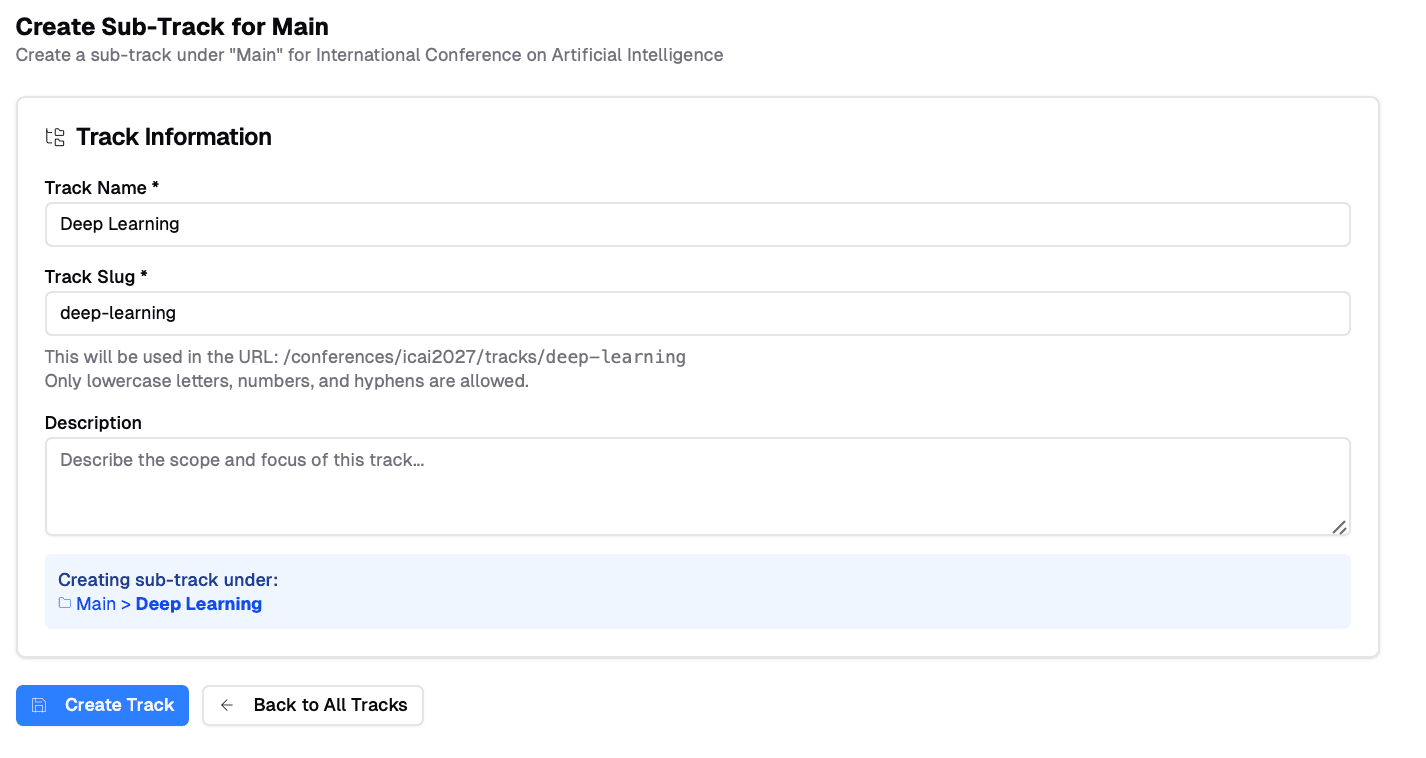This screenshot has height=758, width=1426.
Task: Click the save icon in Create Track button
Action: pos(39,705)
